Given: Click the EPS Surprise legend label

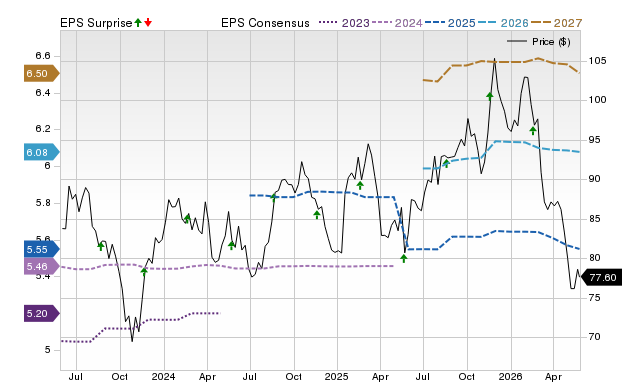Looking at the screenshot, I should coord(96,23).
